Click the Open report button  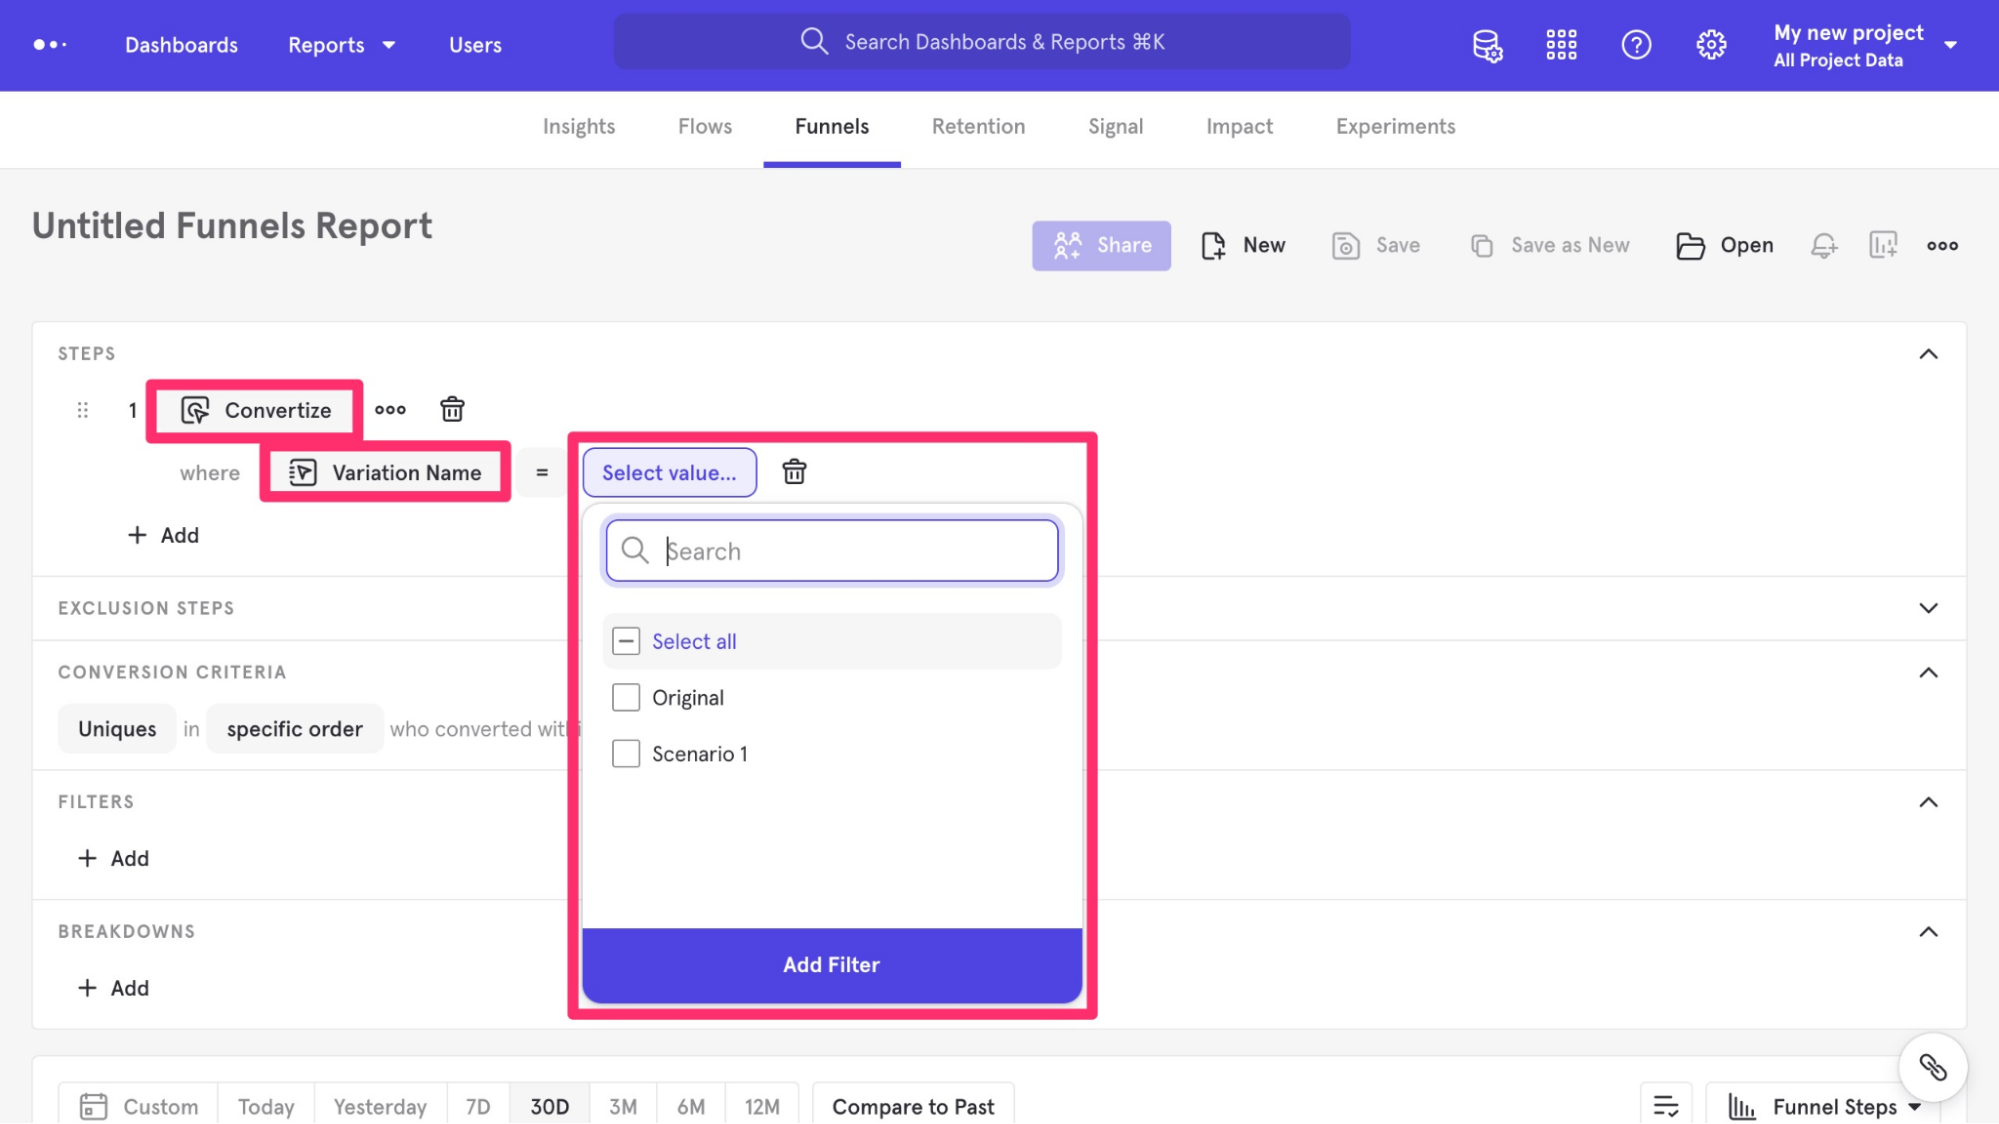(x=1724, y=245)
